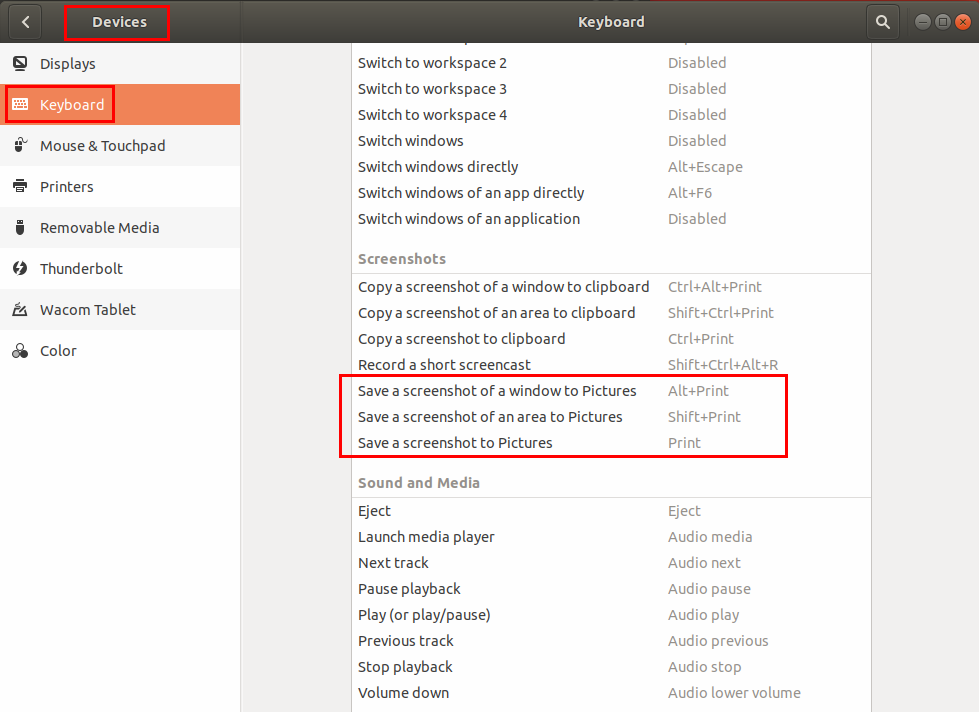Open the Displays panel
Image resolution: width=979 pixels, height=712 pixels.
[120, 64]
